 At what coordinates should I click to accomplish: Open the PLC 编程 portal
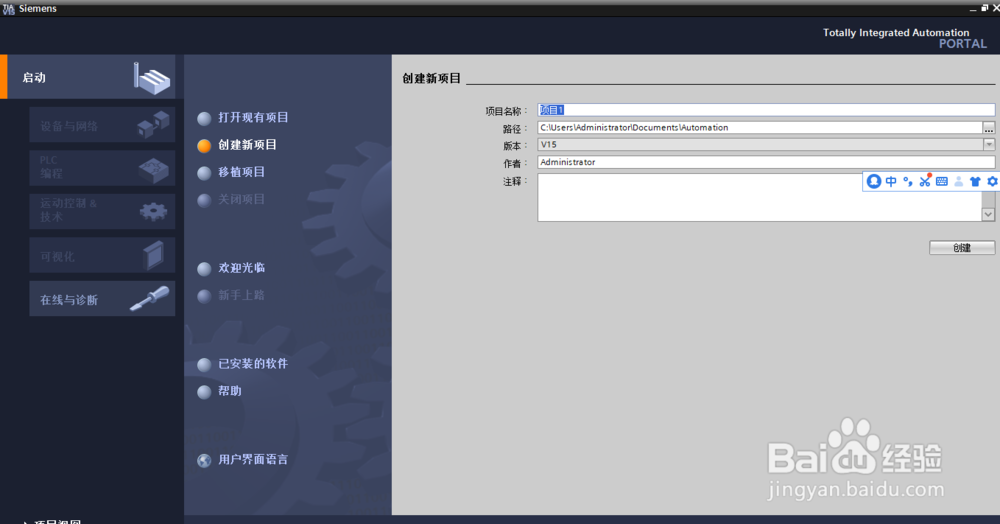[102, 168]
